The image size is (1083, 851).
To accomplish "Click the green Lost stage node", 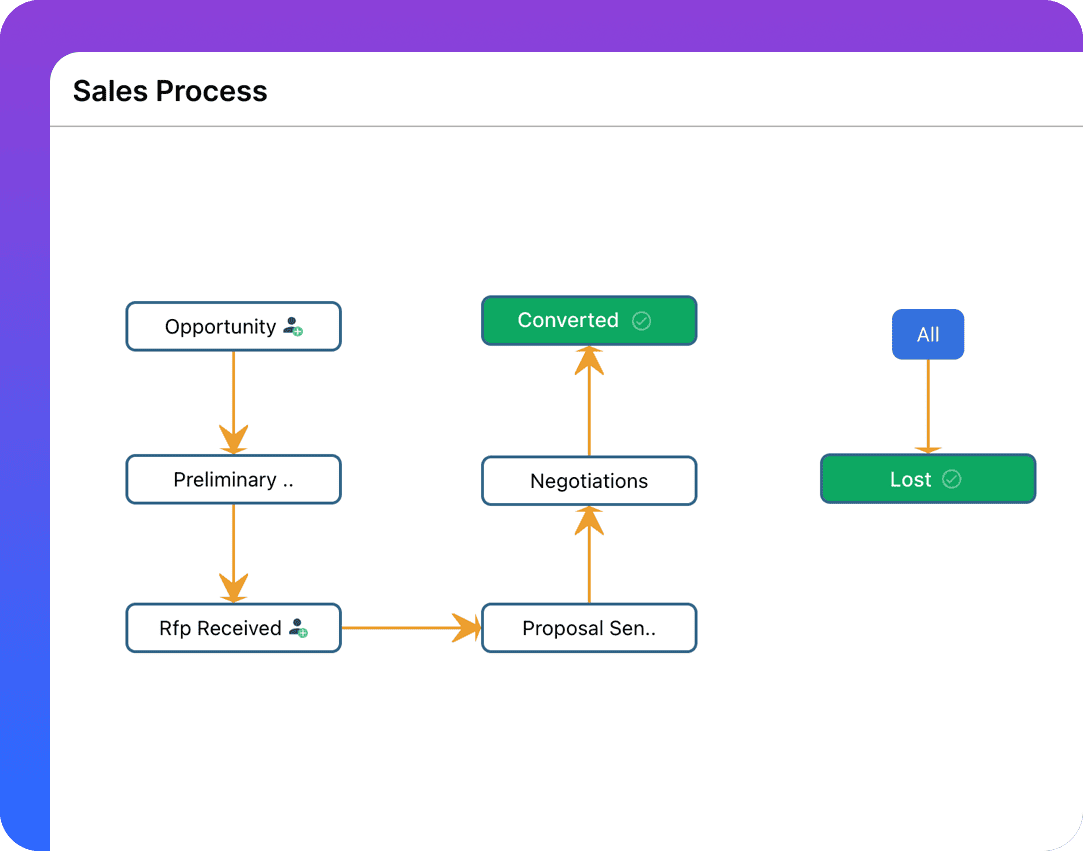I will pos(928,479).
